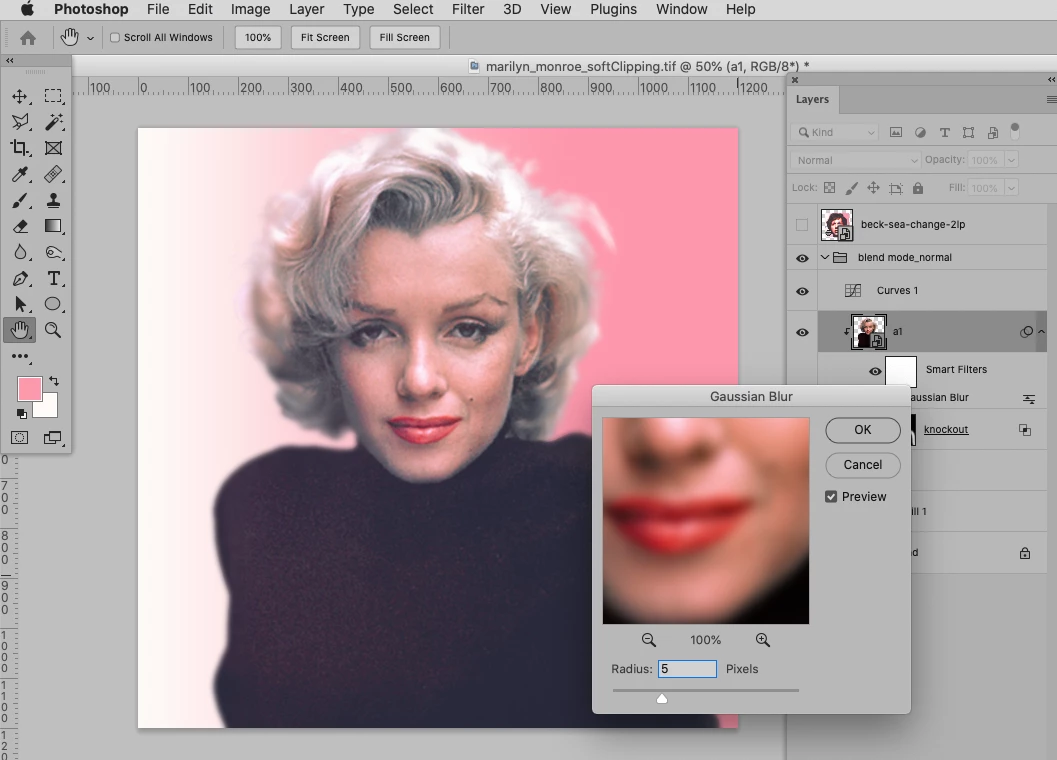Swap foreground and background colors
This screenshot has width=1057, height=760.
(x=54, y=382)
